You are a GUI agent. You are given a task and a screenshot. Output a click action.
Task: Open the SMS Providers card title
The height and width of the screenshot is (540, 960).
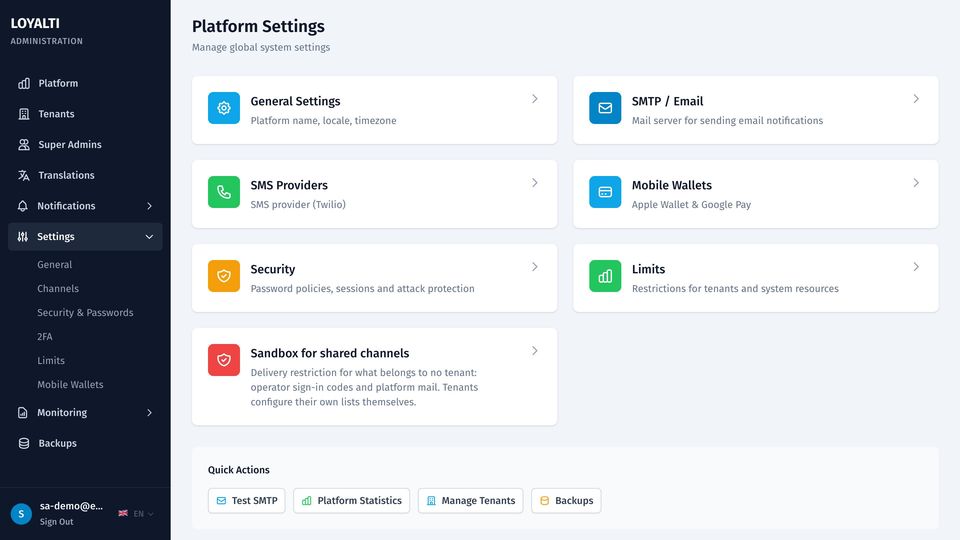tap(289, 185)
